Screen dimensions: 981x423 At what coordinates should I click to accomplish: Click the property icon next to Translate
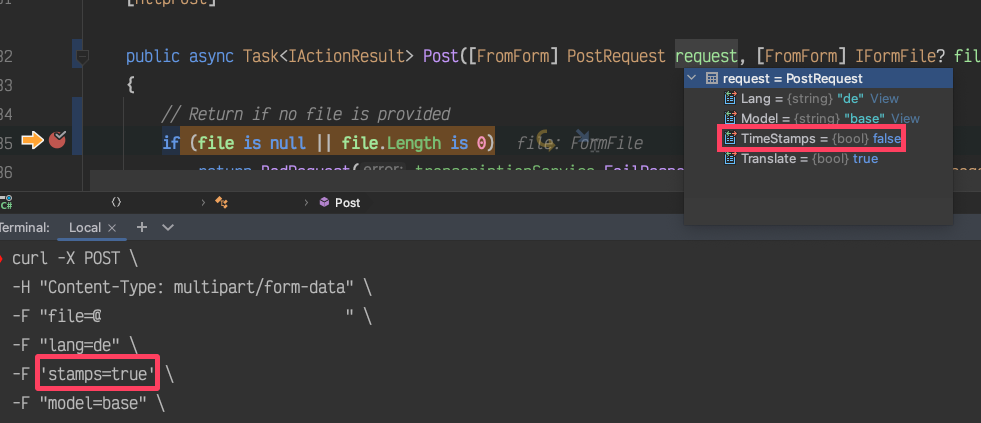[x=730, y=159]
